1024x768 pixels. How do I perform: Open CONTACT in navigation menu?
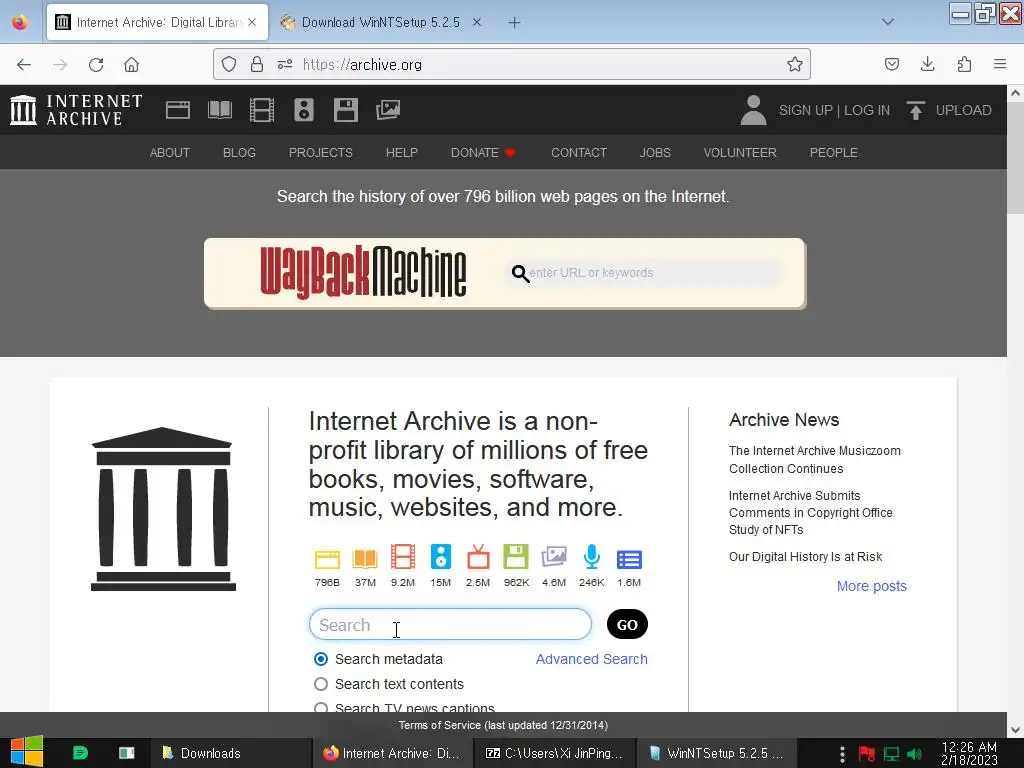point(579,153)
